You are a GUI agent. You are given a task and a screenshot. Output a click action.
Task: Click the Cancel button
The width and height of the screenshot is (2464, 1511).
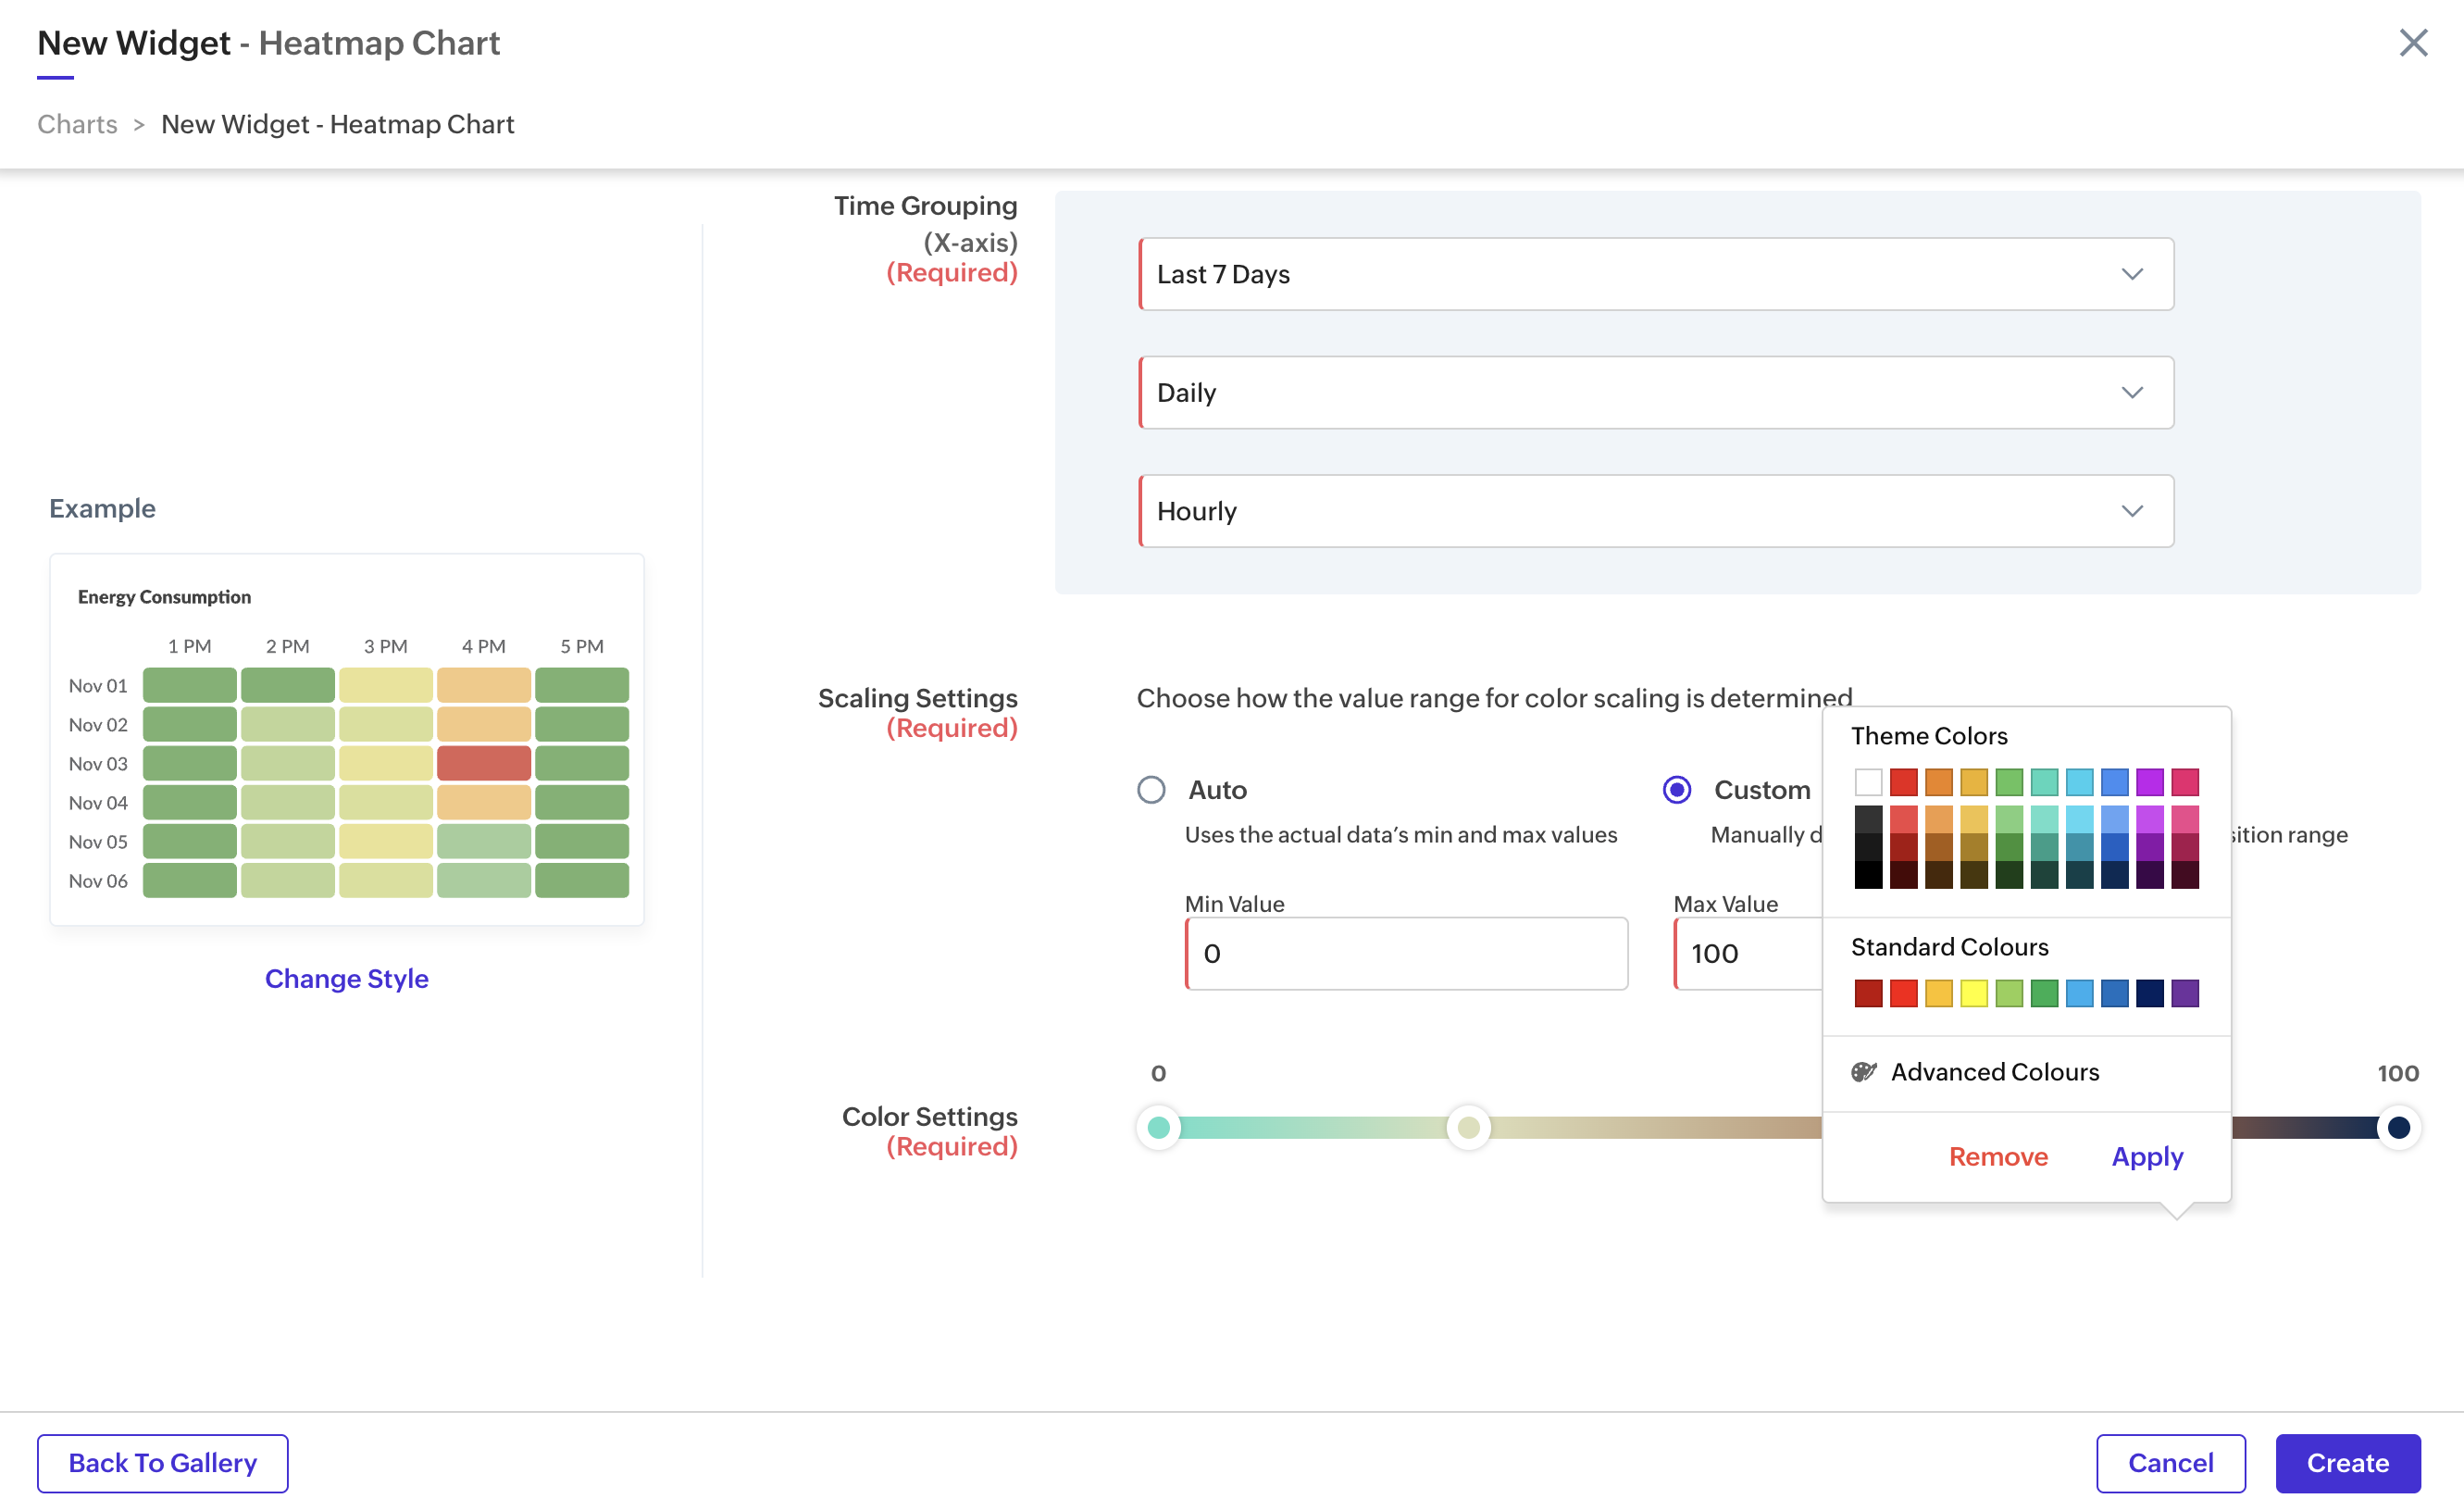[2170, 1463]
